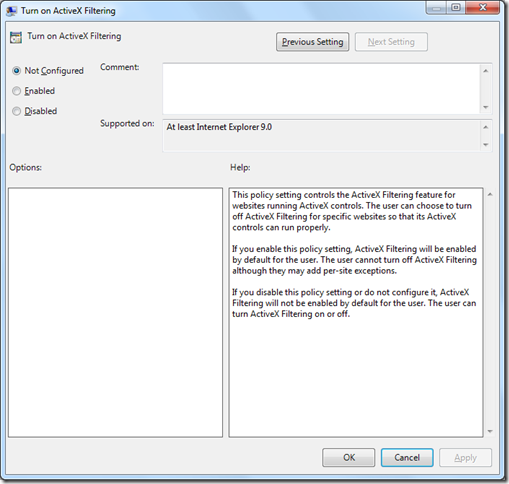This screenshot has height=484, width=509.
Task: Click the Supported on scroll up arrow
Action: click(x=486, y=127)
